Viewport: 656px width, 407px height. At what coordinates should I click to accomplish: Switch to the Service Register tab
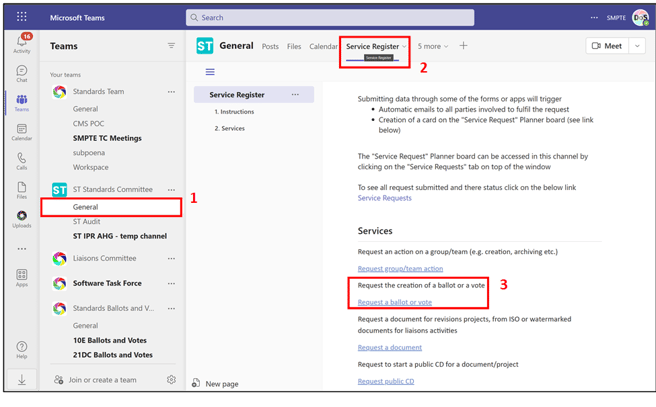pyautogui.click(x=372, y=46)
